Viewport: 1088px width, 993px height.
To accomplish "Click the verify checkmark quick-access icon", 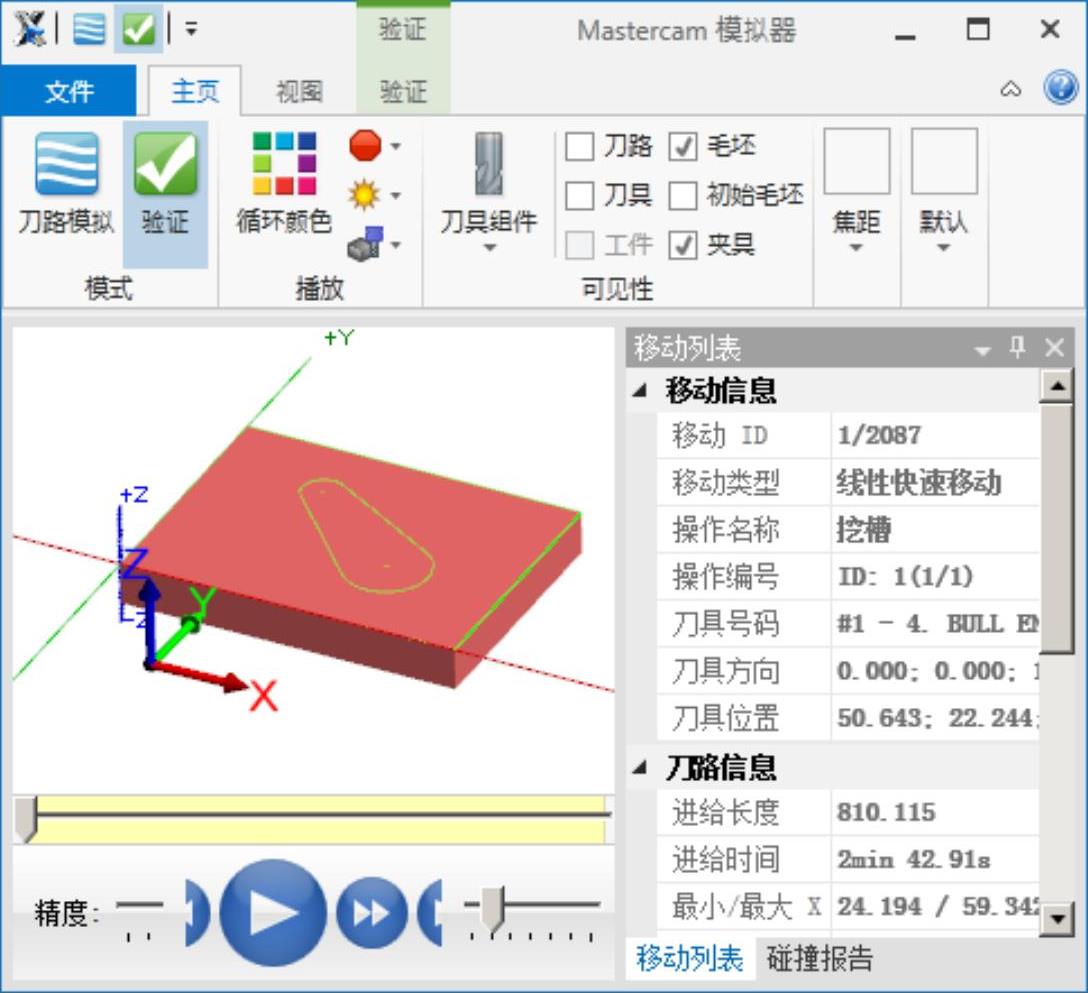I will (x=138, y=29).
